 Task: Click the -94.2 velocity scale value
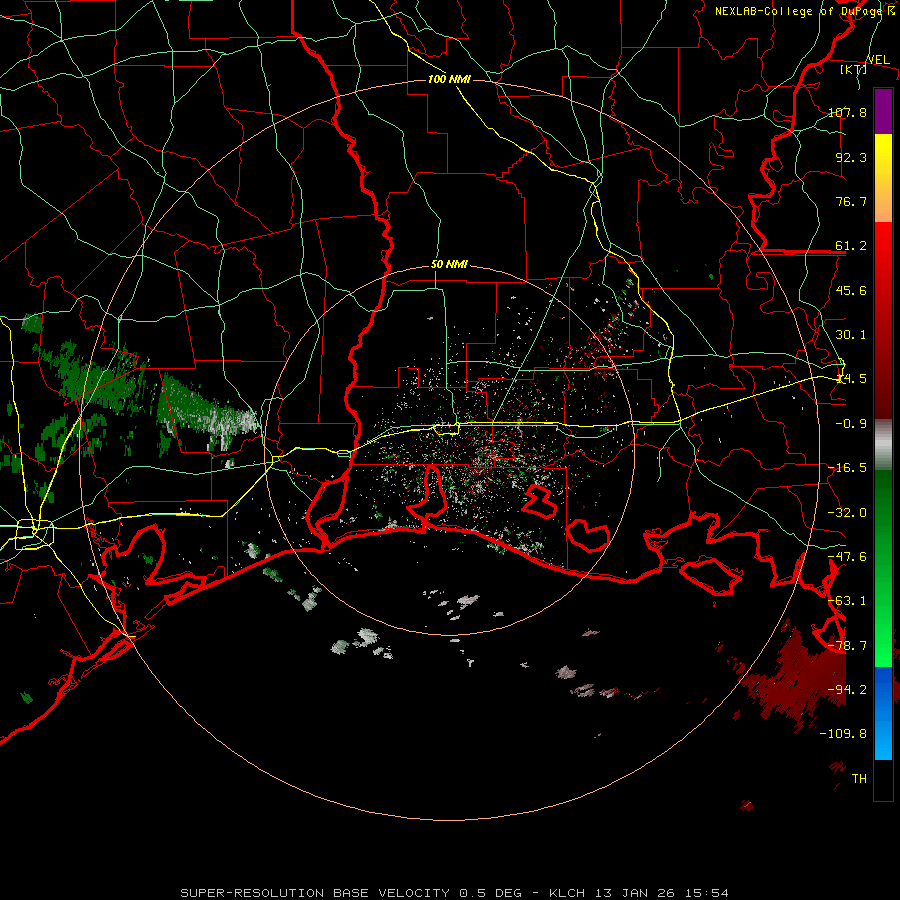848,690
